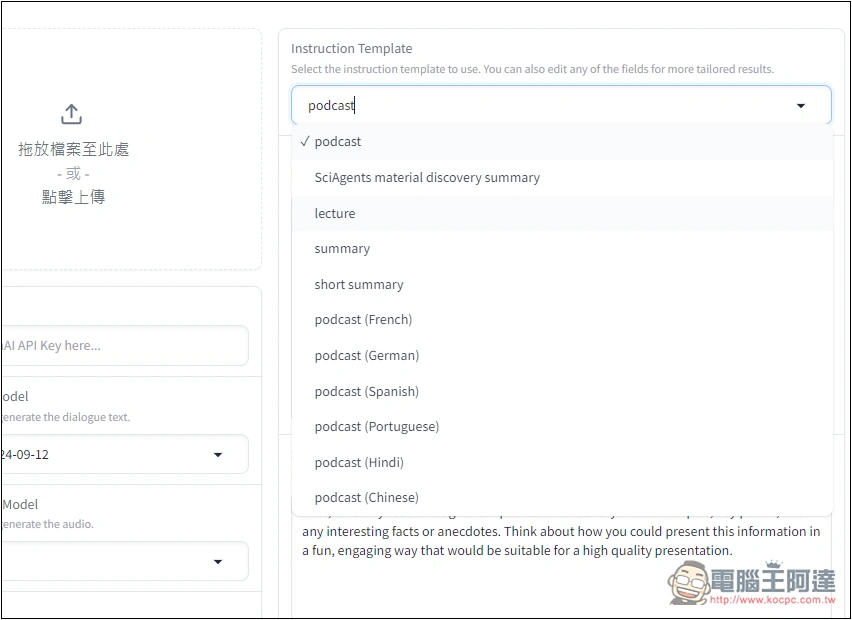Click the Instruction Template dropdown arrow
This screenshot has width=852, height=620.
800,105
